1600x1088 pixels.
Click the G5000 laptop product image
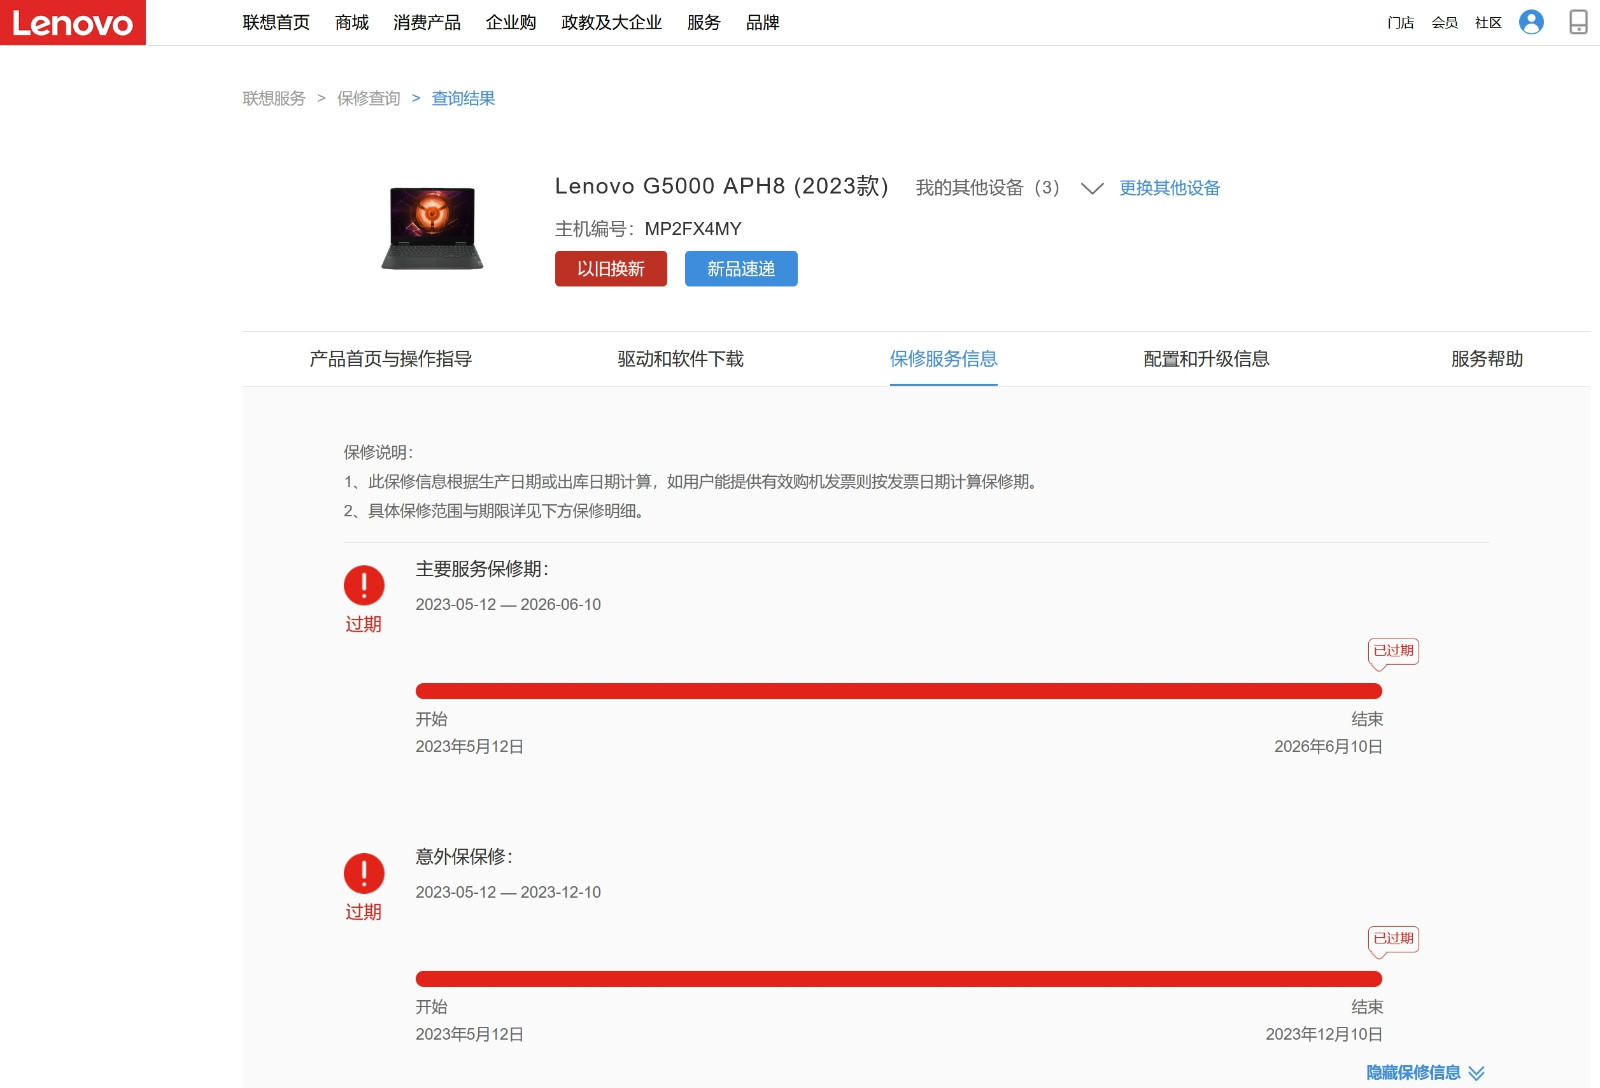coord(432,228)
